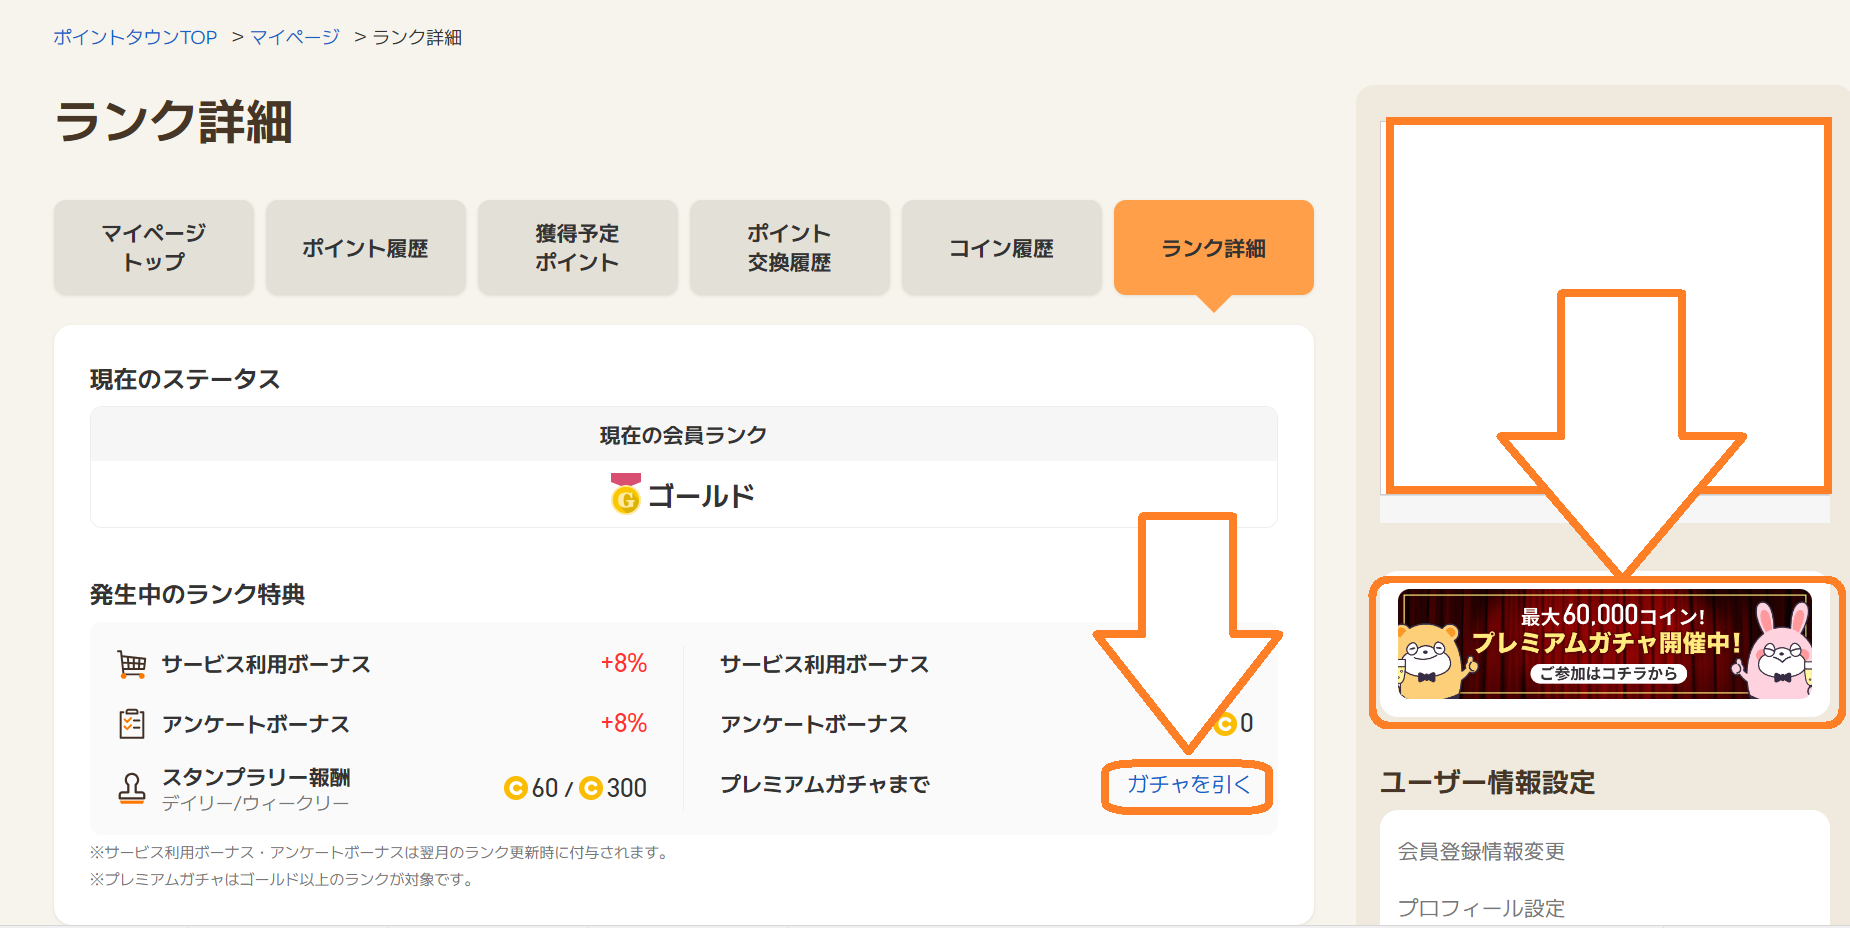The height and width of the screenshot is (928, 1850).
Task: Switch to the コイン履歴 tab
Action: [1001, 247]
